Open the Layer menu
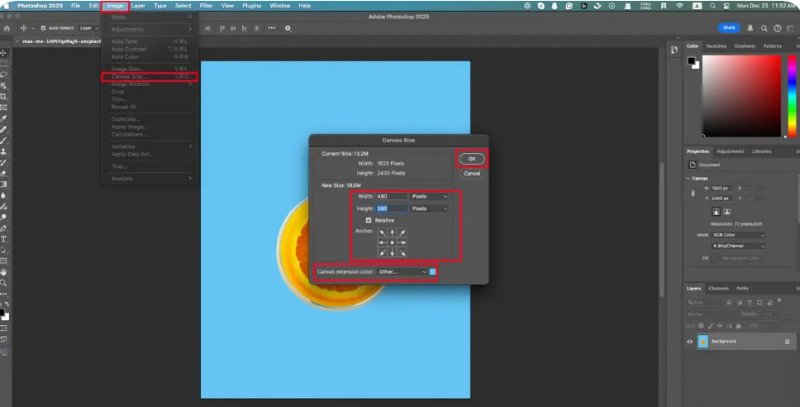 [138, 6]
